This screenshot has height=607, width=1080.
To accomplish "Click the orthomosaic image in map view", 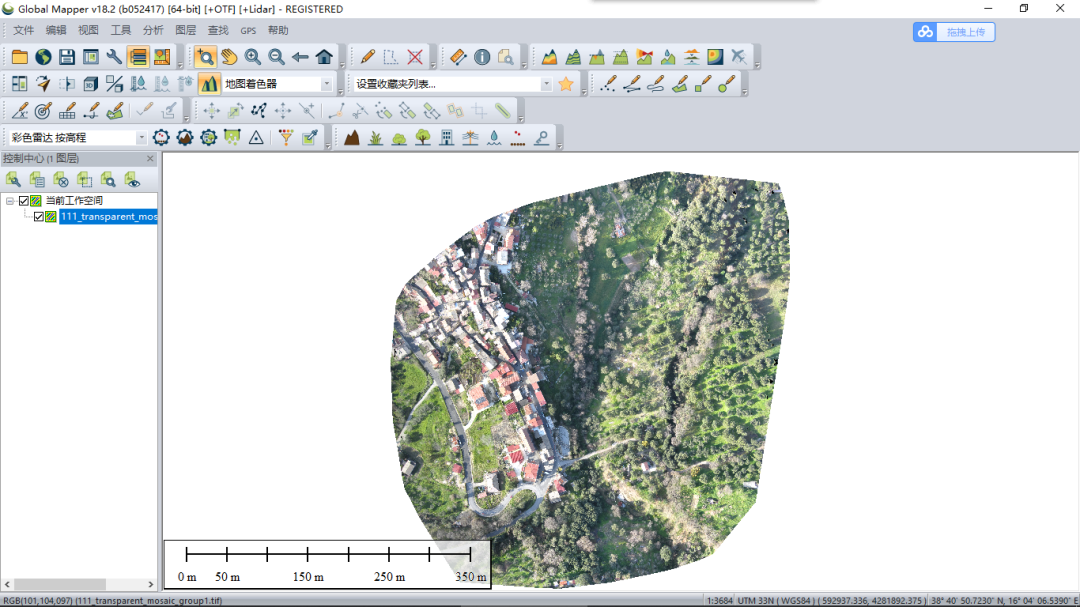I will [x=592, y=379].
